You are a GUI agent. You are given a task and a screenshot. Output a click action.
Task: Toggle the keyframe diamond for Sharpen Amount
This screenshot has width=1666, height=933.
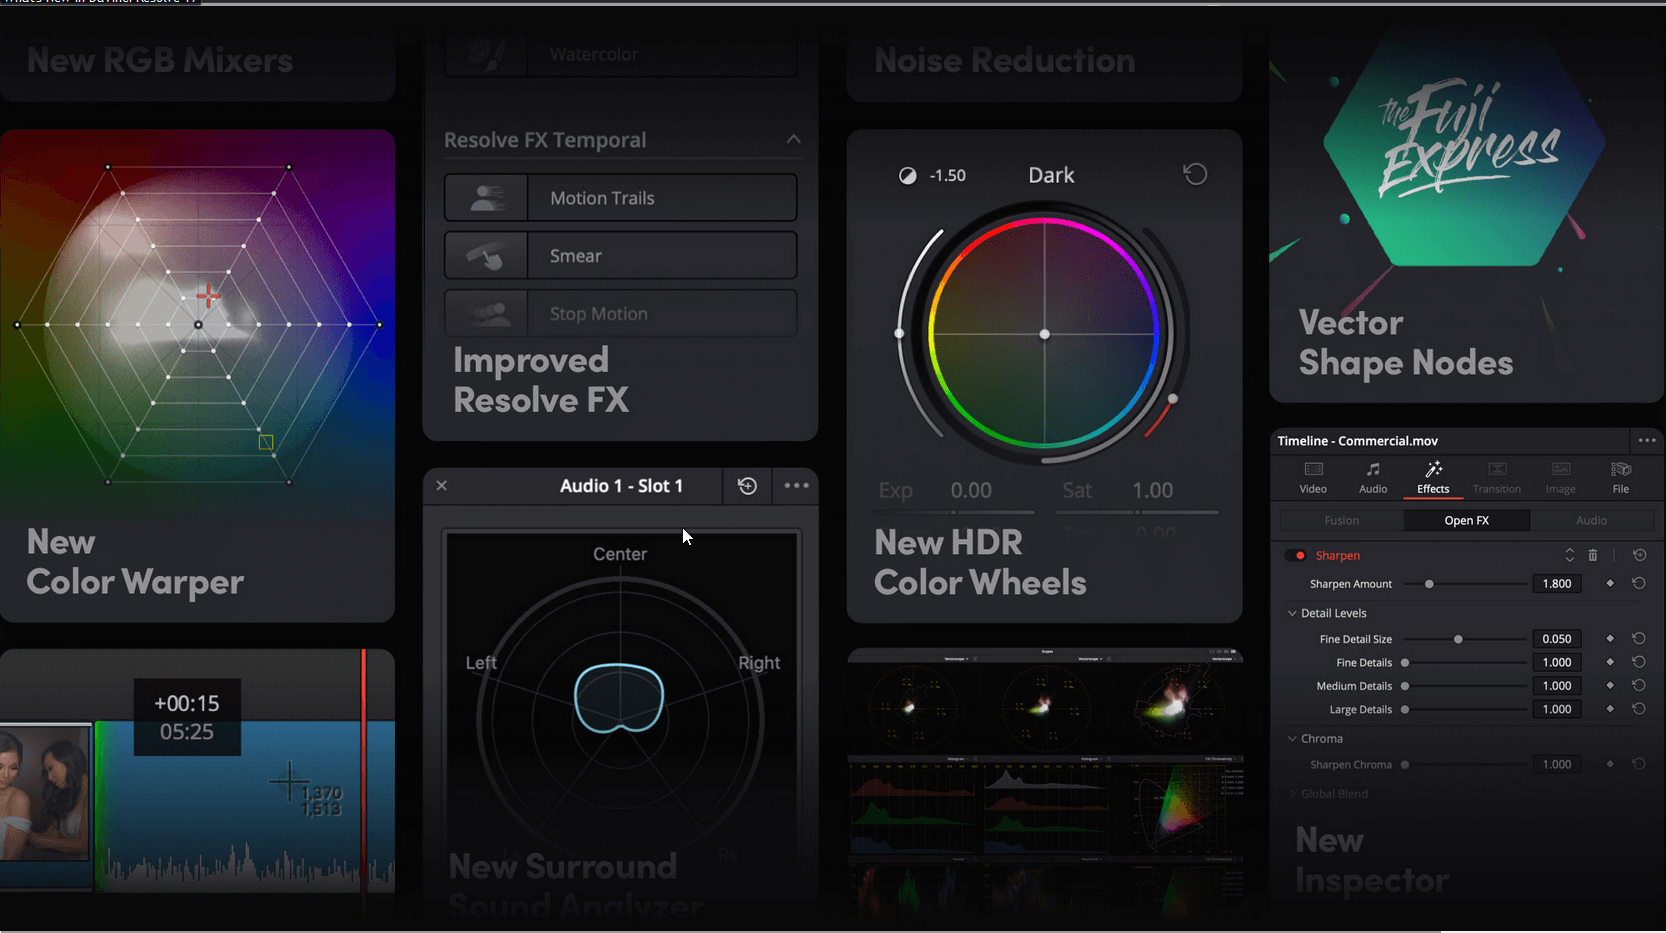[x=1610, y=583]
